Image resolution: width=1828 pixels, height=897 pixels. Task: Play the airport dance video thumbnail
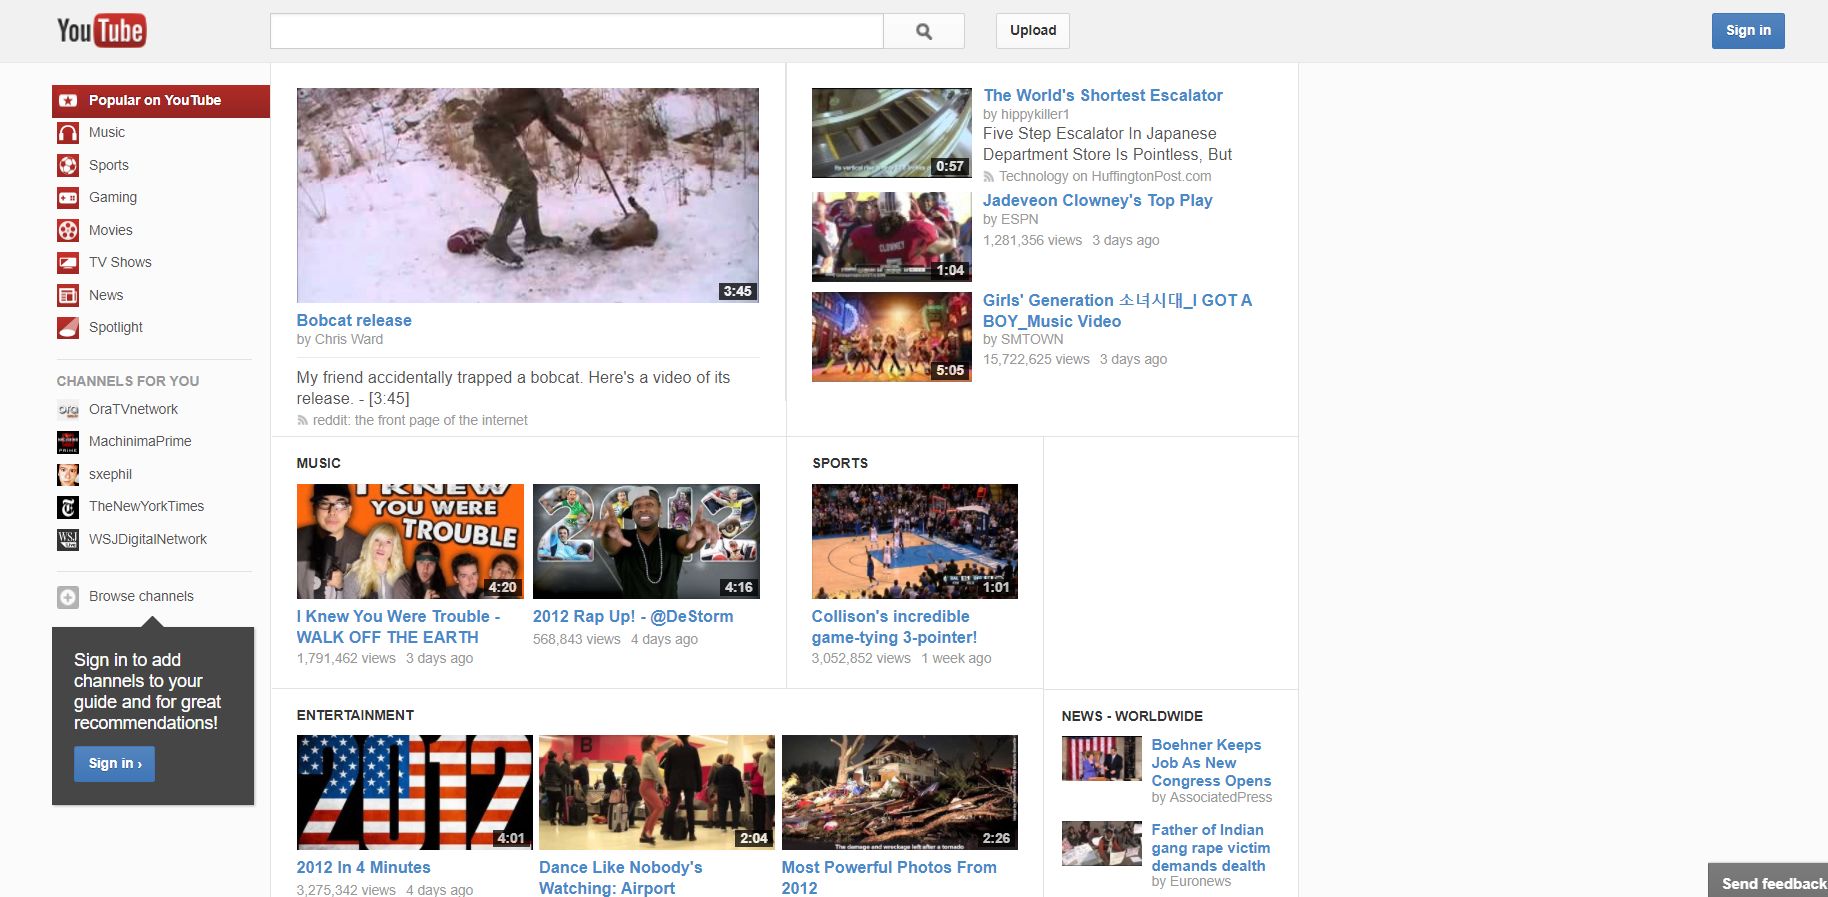657,793
